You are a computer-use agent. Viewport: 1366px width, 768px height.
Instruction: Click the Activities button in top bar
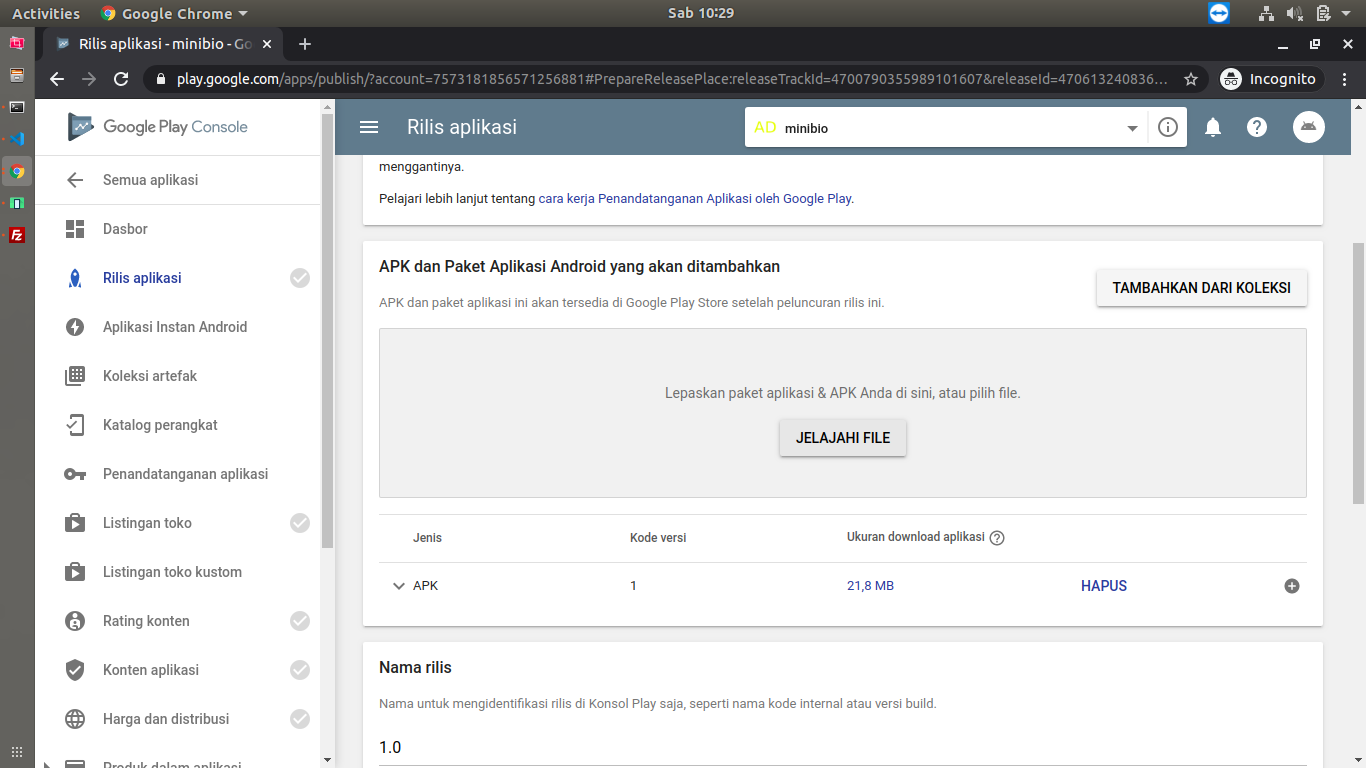click(x=46, y=13)
